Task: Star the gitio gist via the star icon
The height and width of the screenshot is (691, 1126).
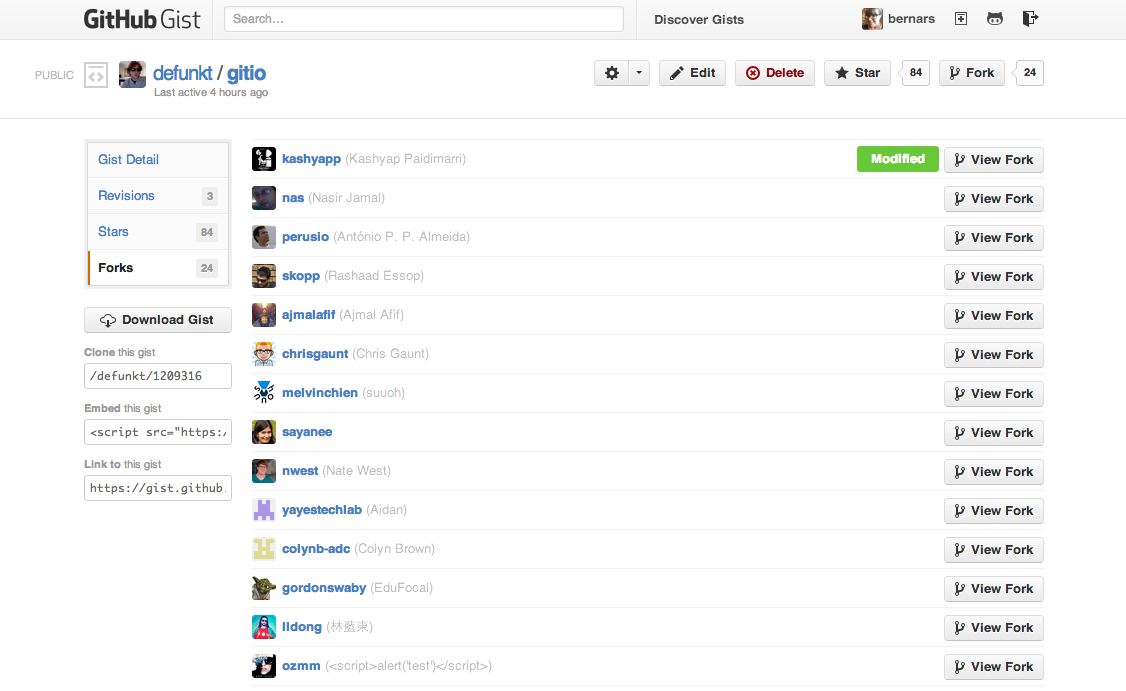Action: 856,72
